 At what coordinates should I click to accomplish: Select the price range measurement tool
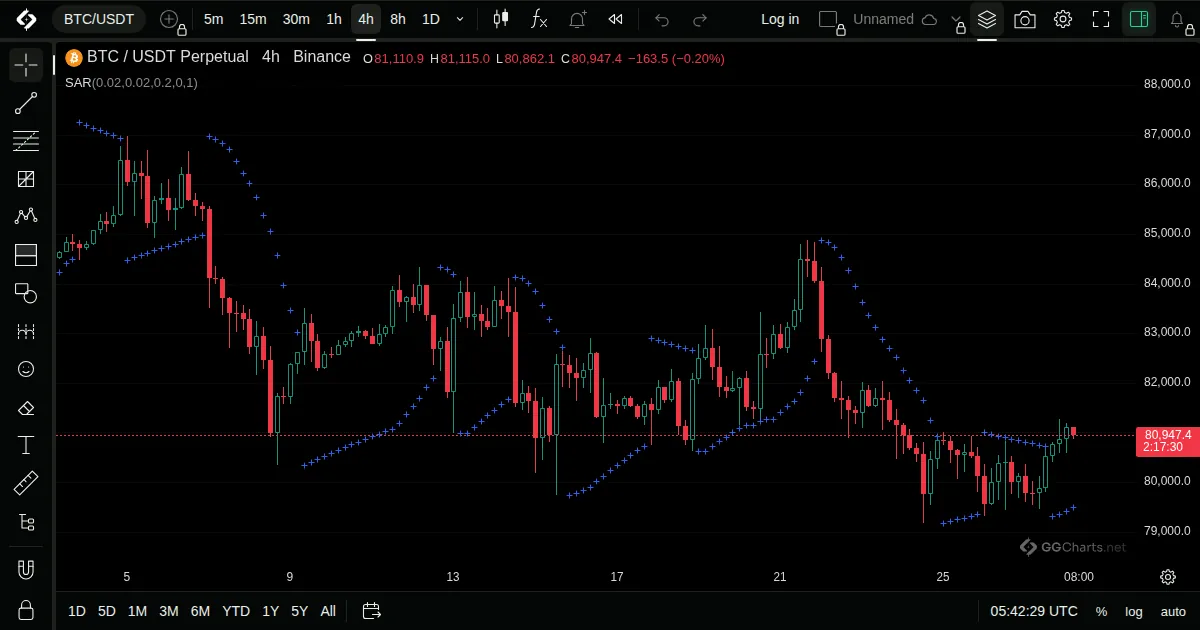tap(26, 331)
